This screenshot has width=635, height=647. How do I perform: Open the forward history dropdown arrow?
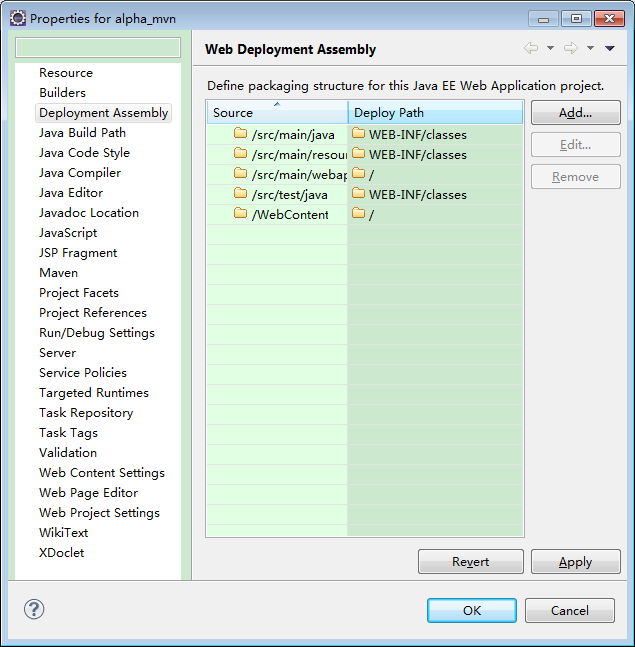590,48
